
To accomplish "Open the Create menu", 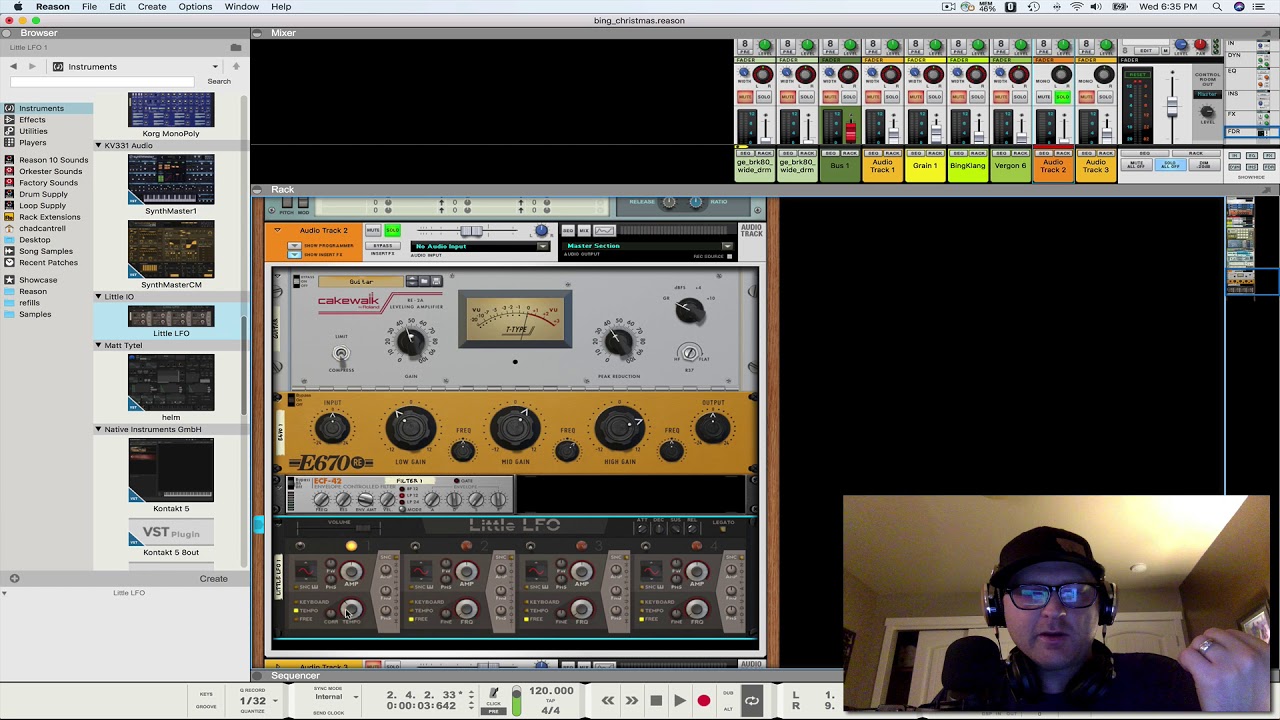I will 152,7.
